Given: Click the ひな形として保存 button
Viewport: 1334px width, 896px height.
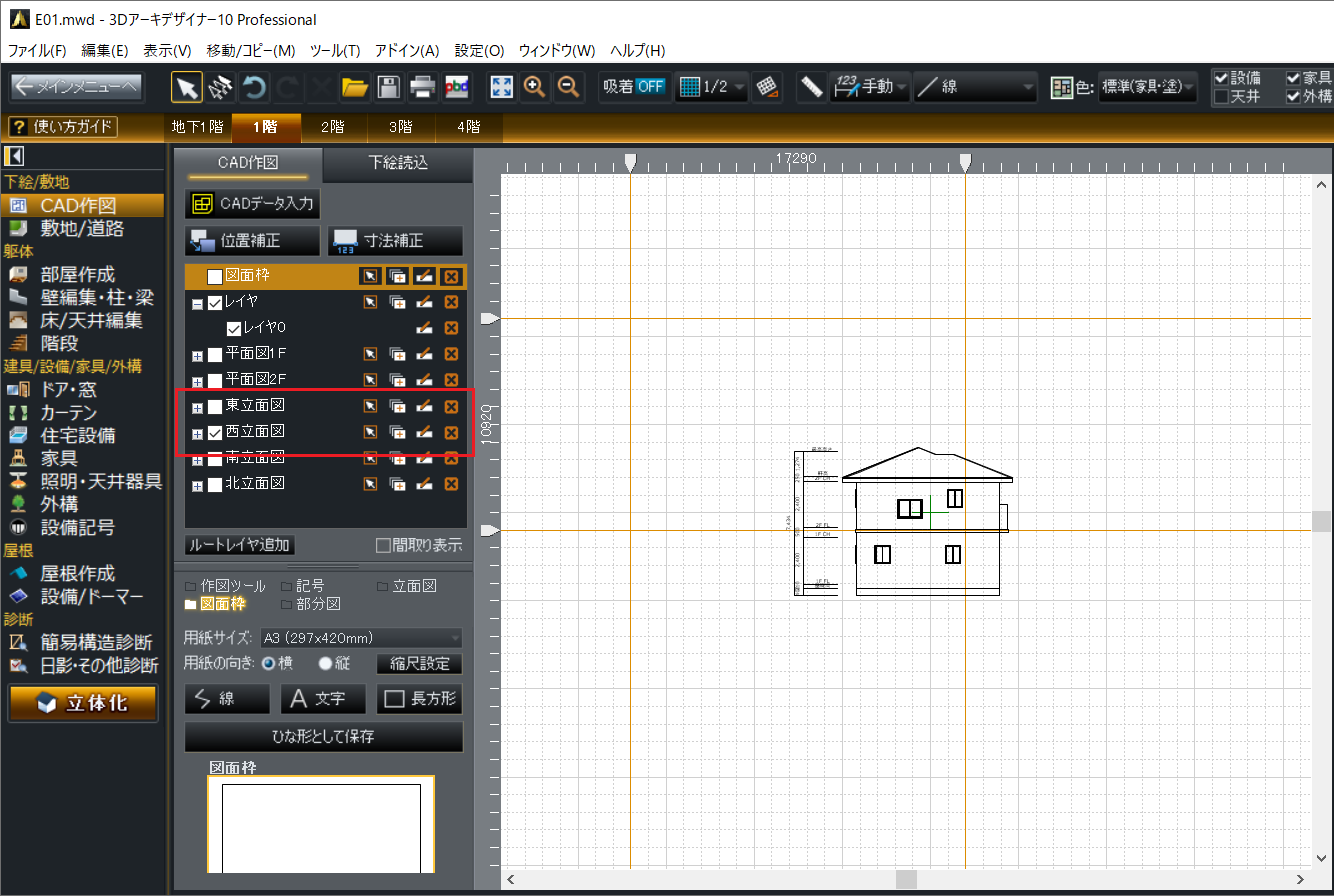Looking at the screenshot, I should (x=324, y=737).
